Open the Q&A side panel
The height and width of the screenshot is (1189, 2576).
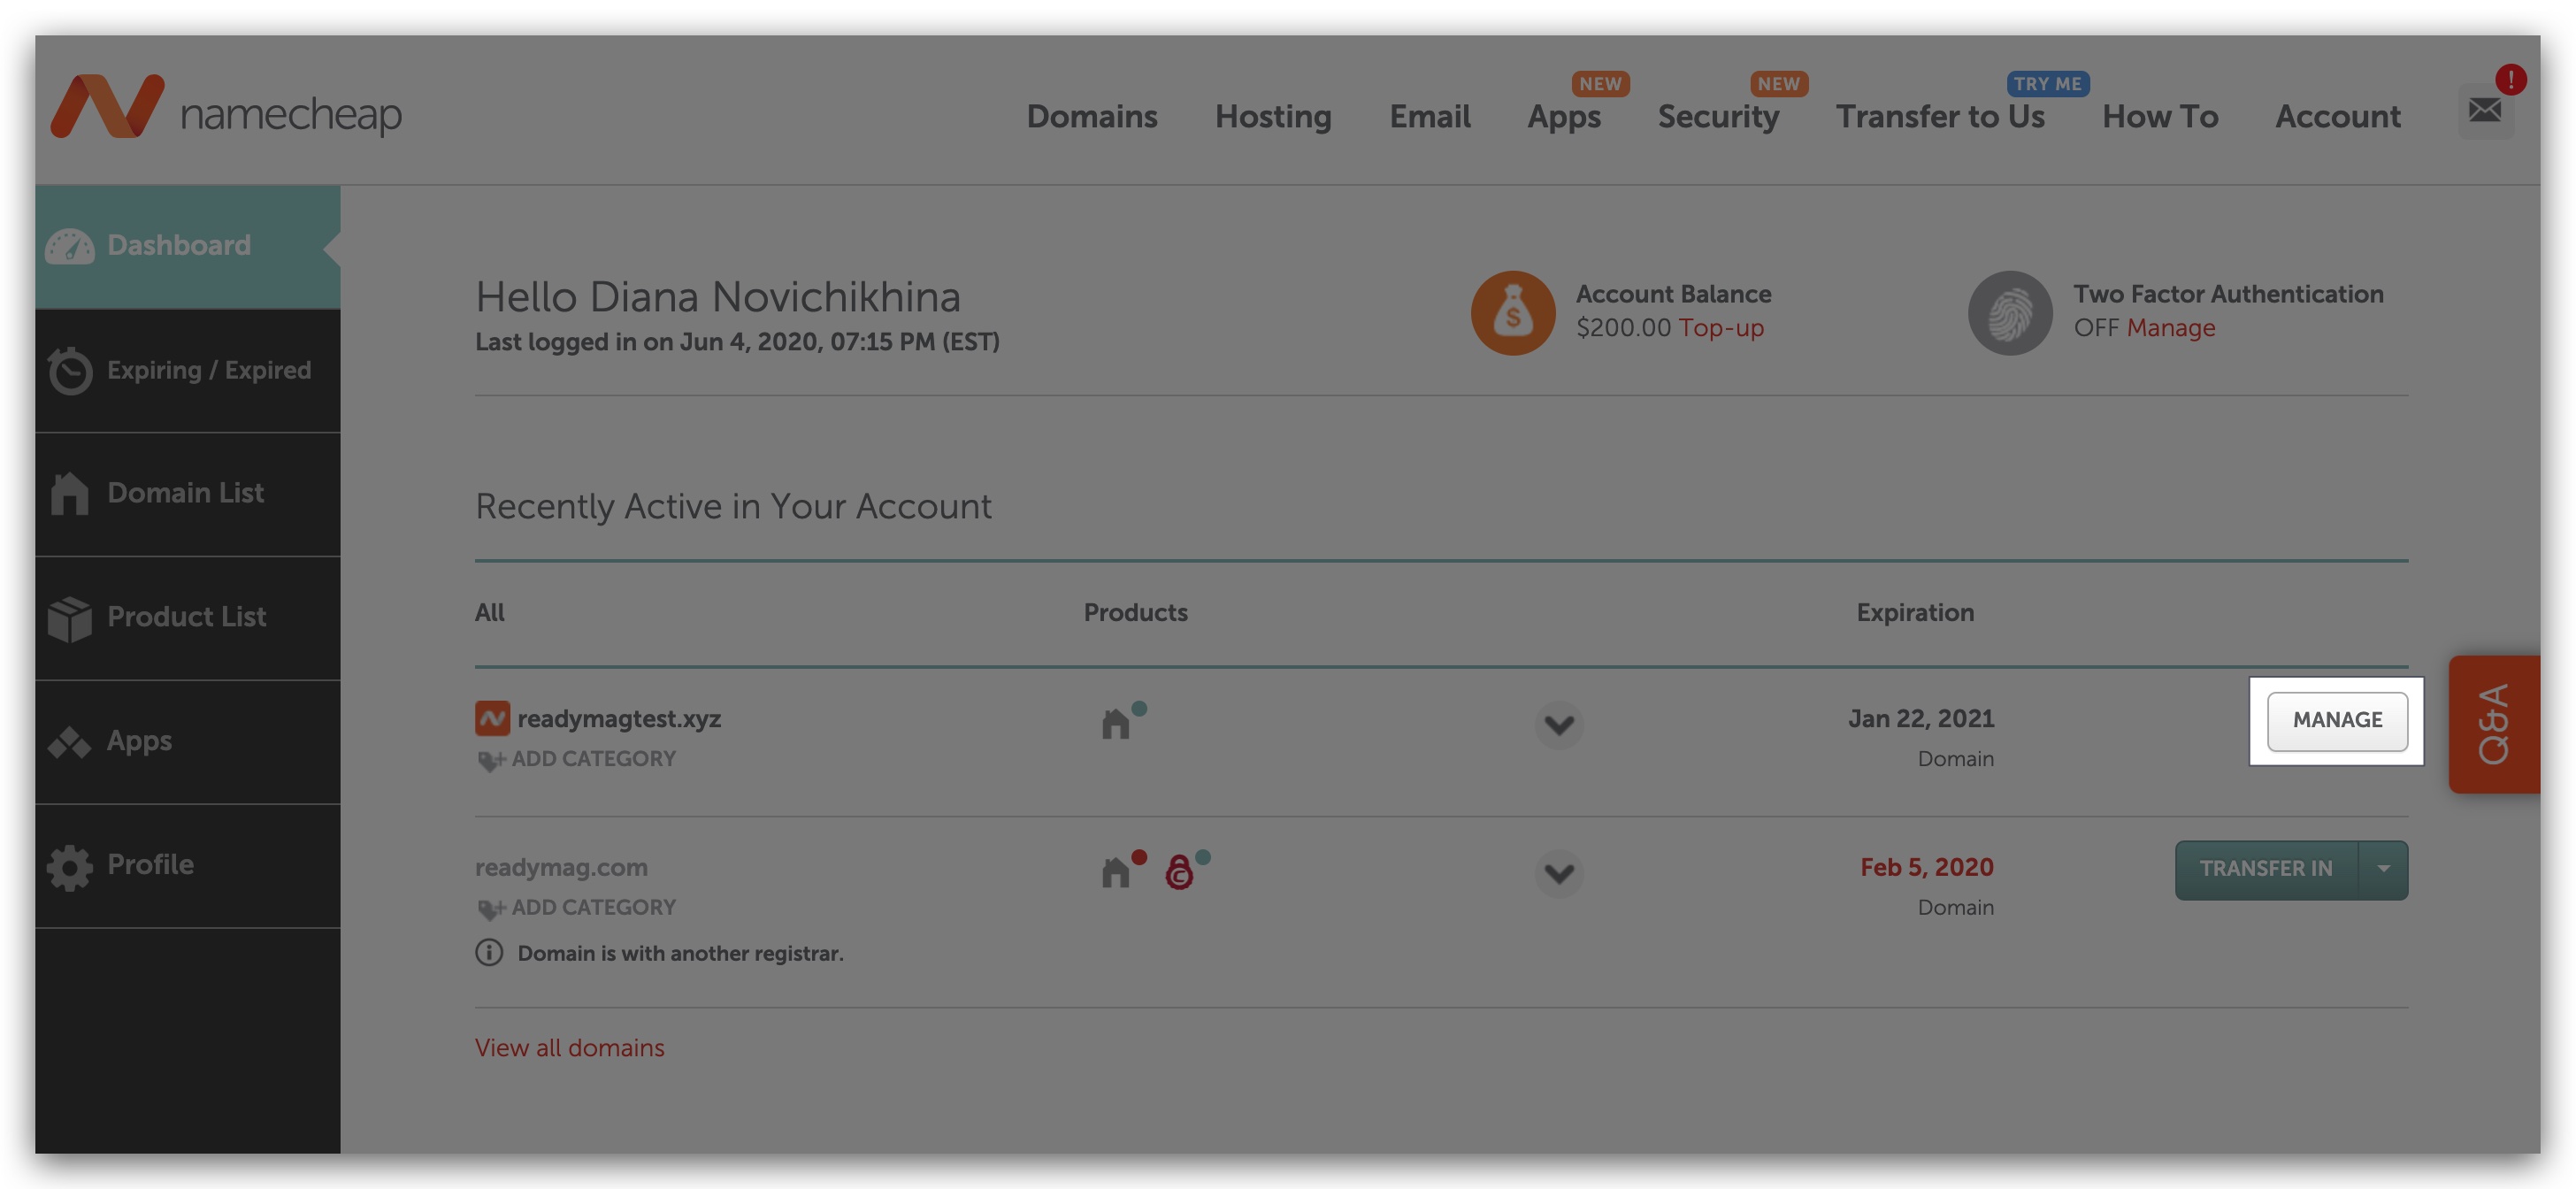[x=2492, y=722]
